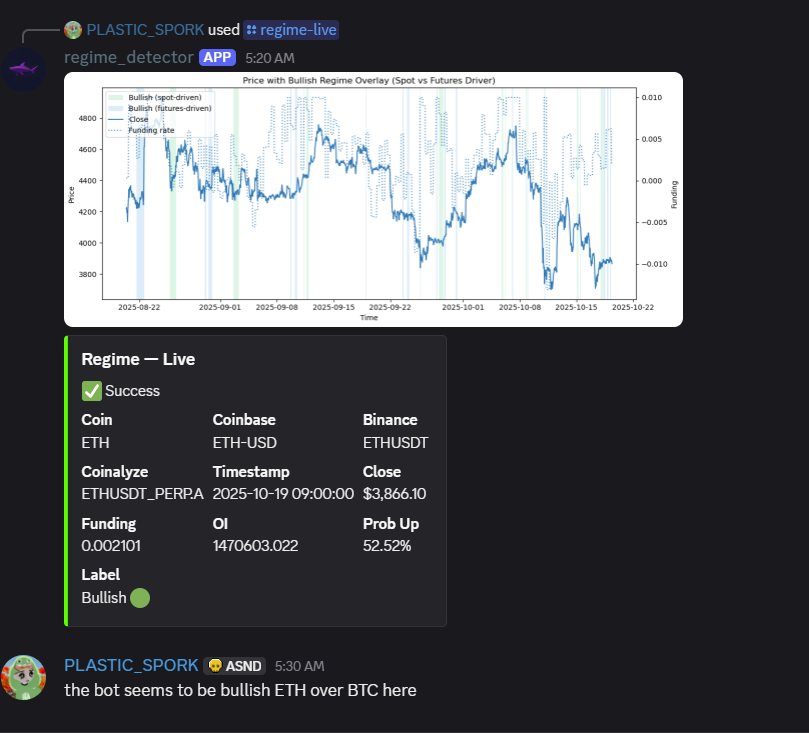Open the regime_detector username profile
The height and width of the screenshot is (733, 809).
(128, 57)
